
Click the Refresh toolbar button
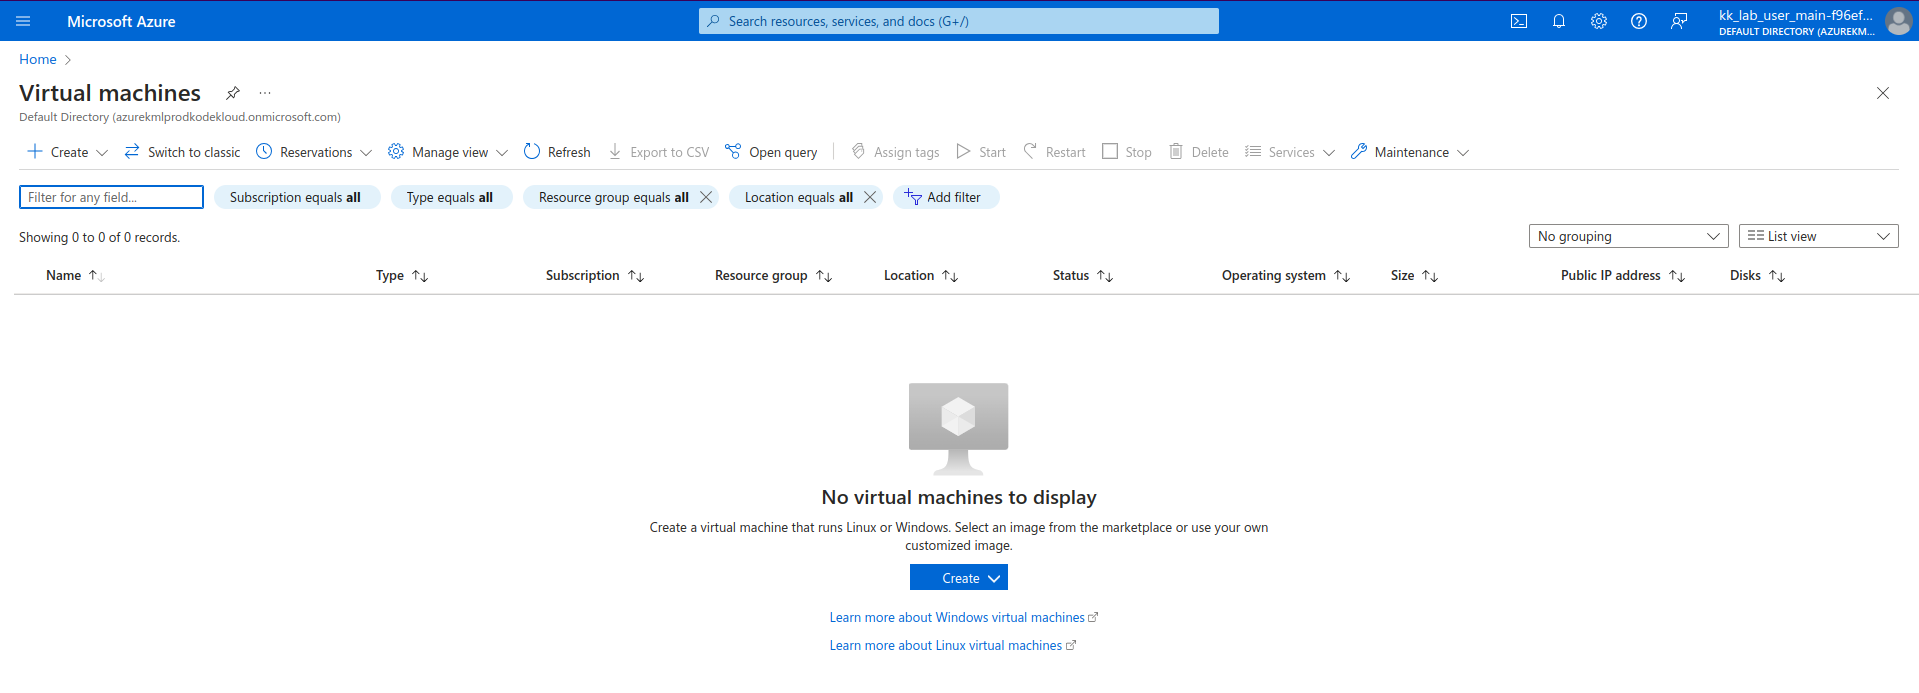(557, 152)
